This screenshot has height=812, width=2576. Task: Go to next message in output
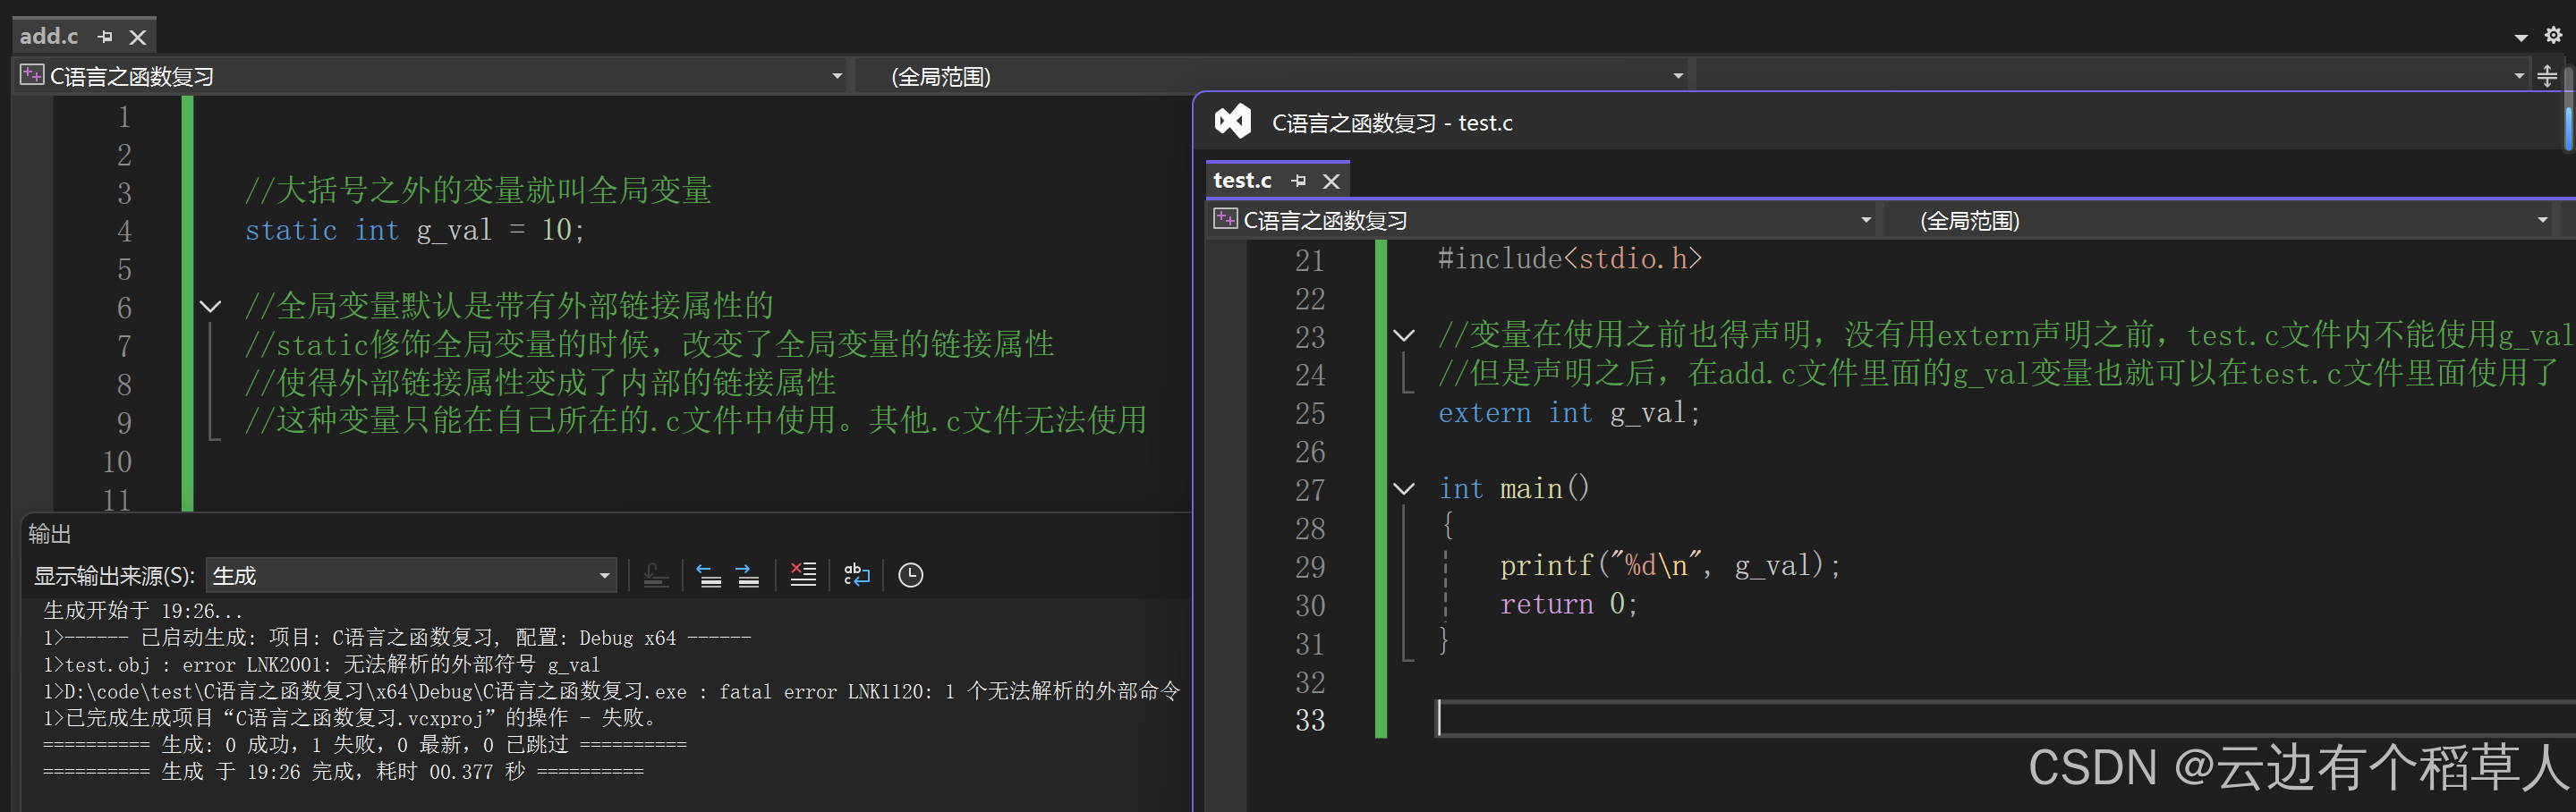(x=747, y=575)
